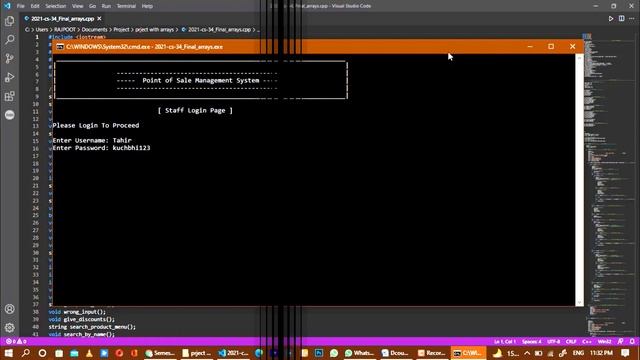640x360 pixels.
Task: Click the RAJPOOT breadcrumb segment
Action: pyautogui.click(x=65, y=30)
